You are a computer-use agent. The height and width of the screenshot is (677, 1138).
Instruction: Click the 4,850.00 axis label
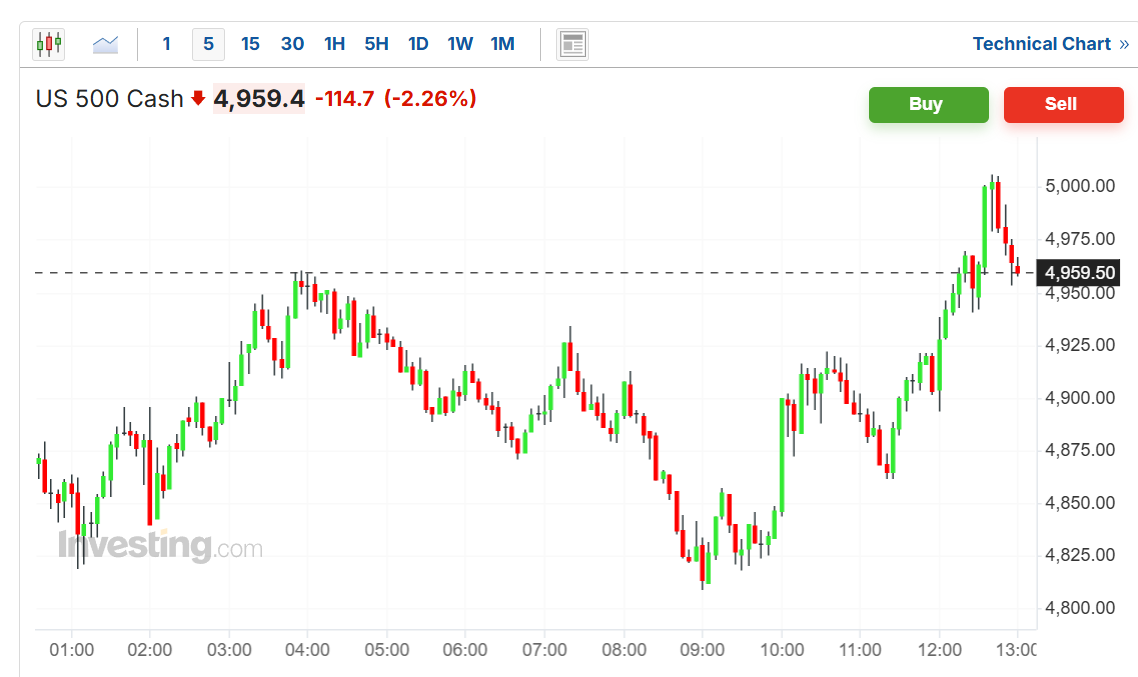click(x=1079, y=504)
